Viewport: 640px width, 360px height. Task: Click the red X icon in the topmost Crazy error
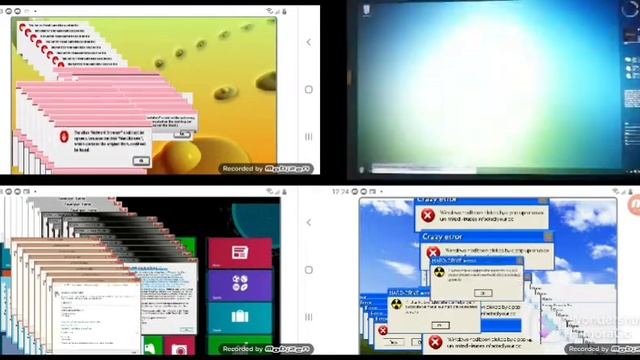tap(428, 215)
